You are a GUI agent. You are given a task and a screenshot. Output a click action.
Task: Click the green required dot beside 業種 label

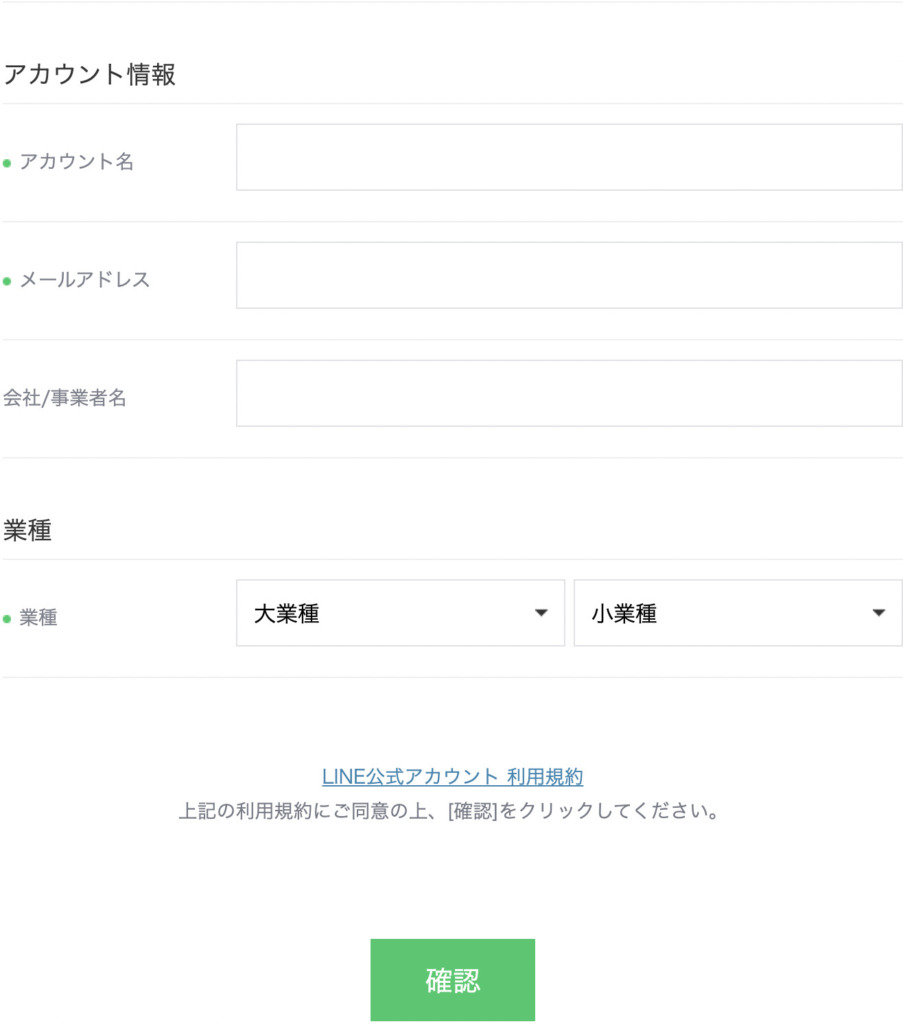pos(7,620)
